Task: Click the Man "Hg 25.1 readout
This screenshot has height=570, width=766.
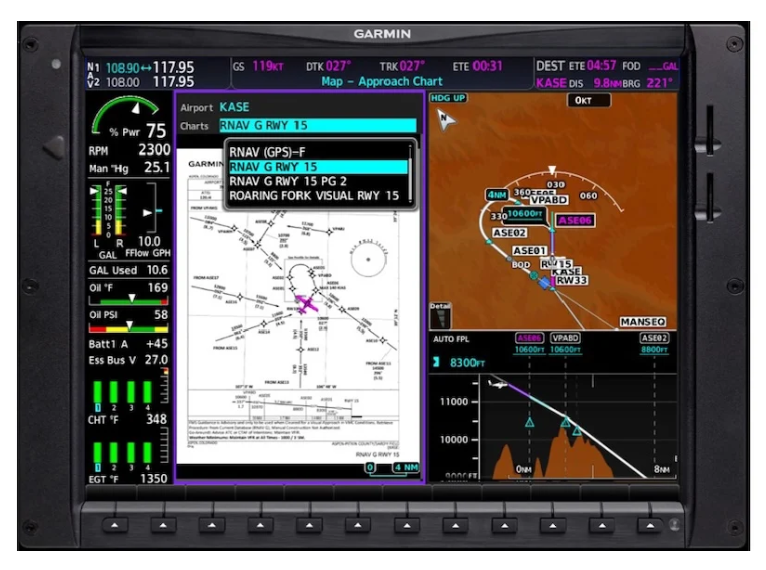Action: [x=129, y=168]
